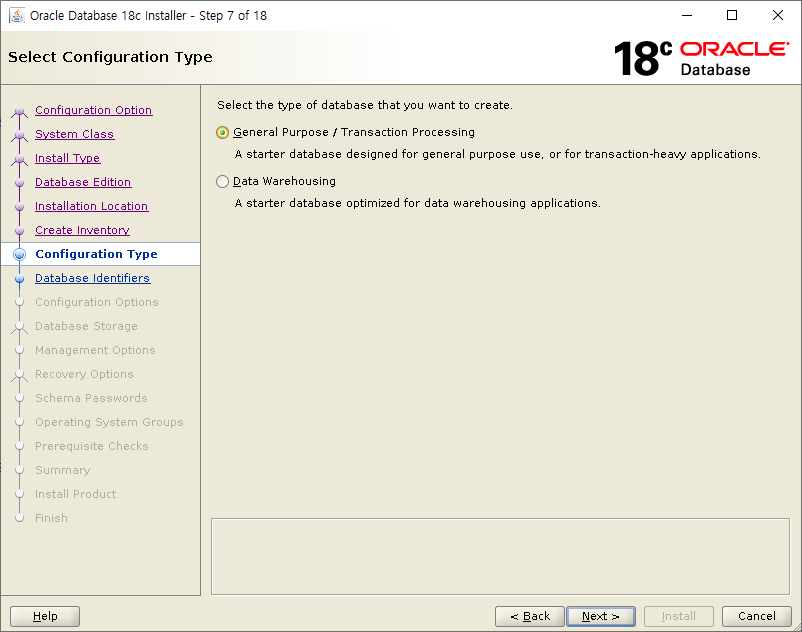Click disabled Finish step text

click(x=51, y=518)
